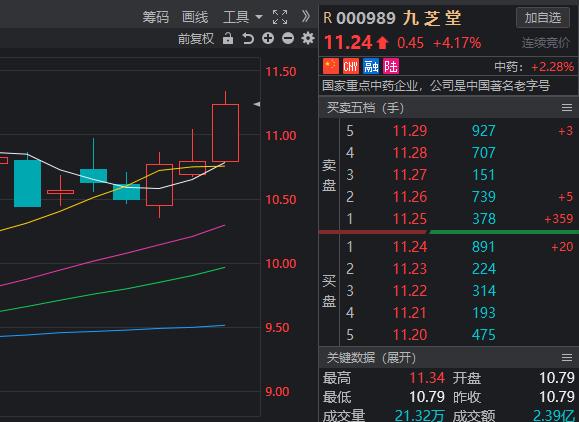Click the red-green buy/sell ratio bar
The height and width of the screenshot is (422, 579).
(x=449, y=232)
